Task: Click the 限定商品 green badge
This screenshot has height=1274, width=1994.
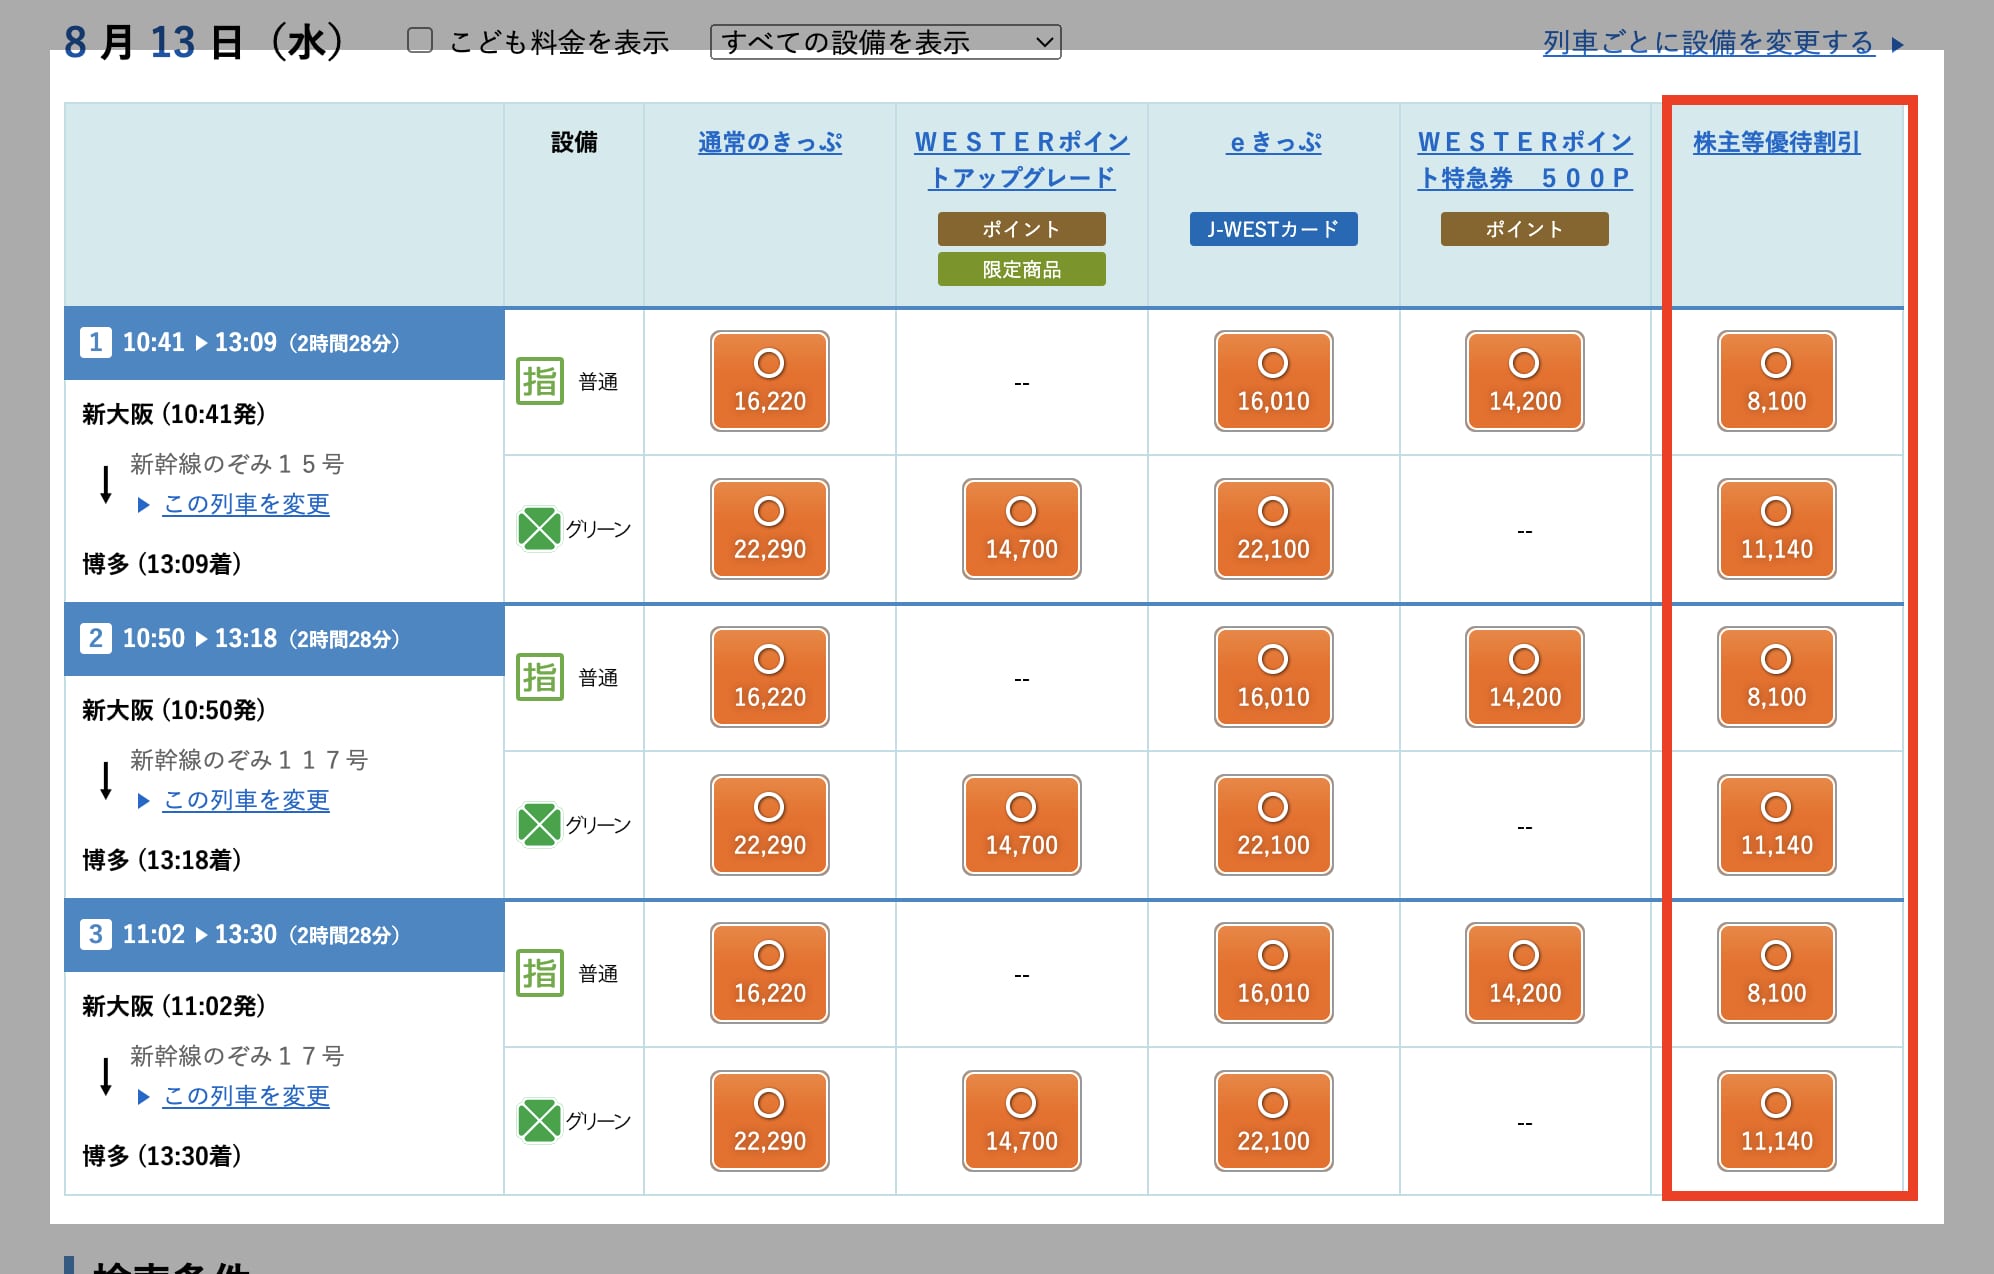Action: coord(1021,269)
